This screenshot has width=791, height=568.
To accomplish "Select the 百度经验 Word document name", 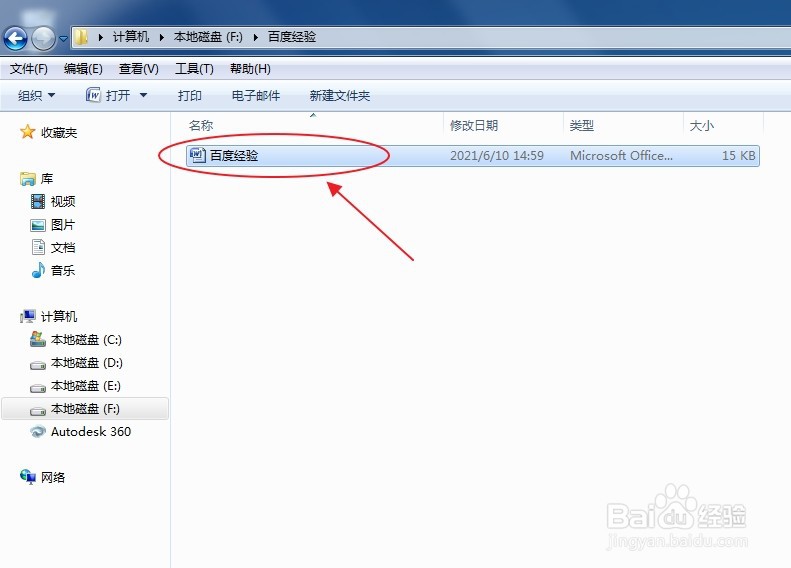I will click(x=234, y=155).
